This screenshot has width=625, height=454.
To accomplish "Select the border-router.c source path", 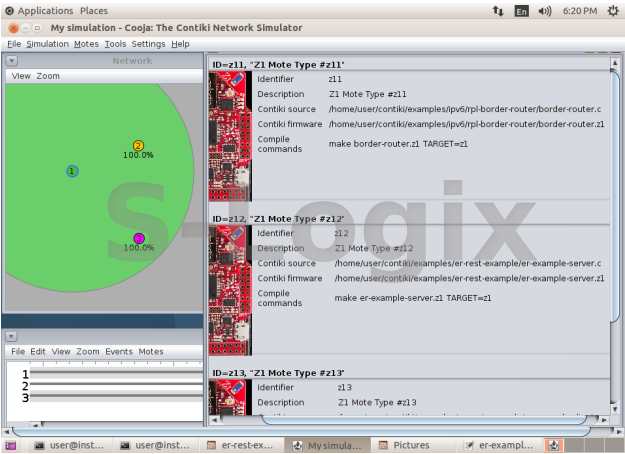I will coord(465,109).
